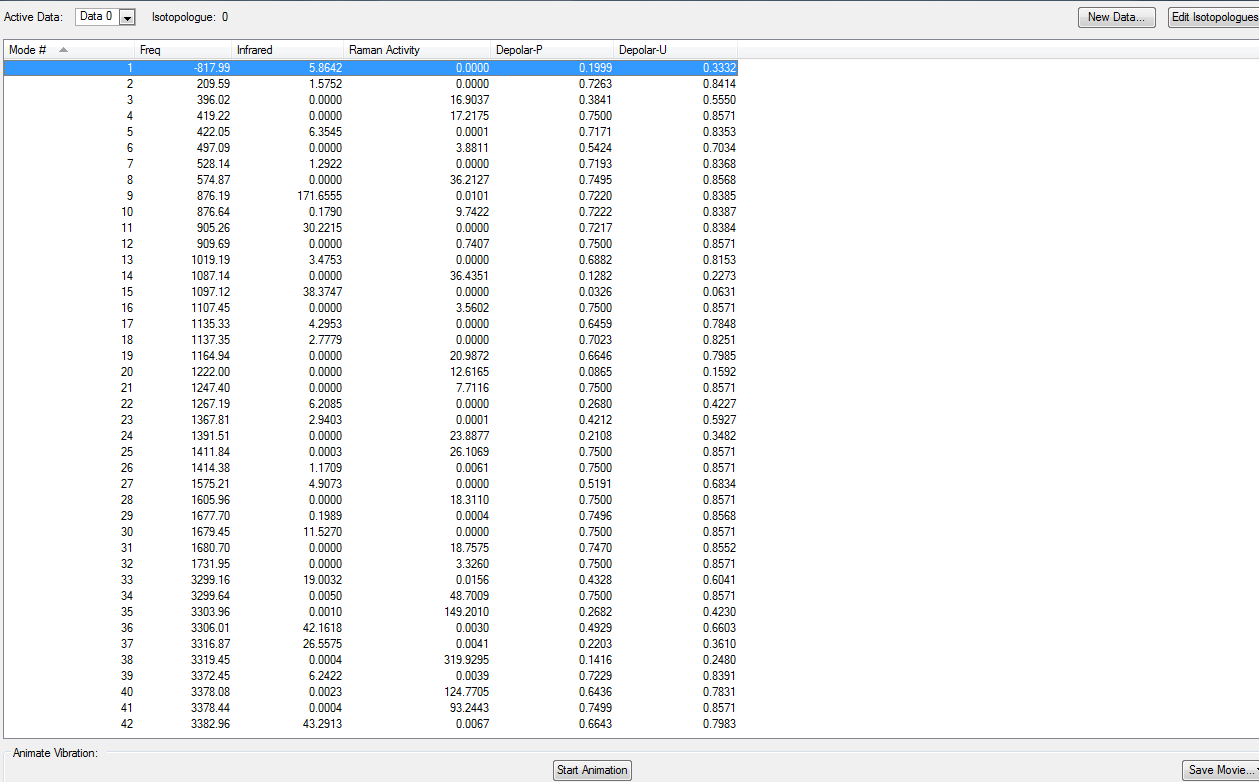This screenshot has height=782, width=1259.
Task: Select the row with frequency 1411.84
Action: pyautogui.click(x=371, y=452)
